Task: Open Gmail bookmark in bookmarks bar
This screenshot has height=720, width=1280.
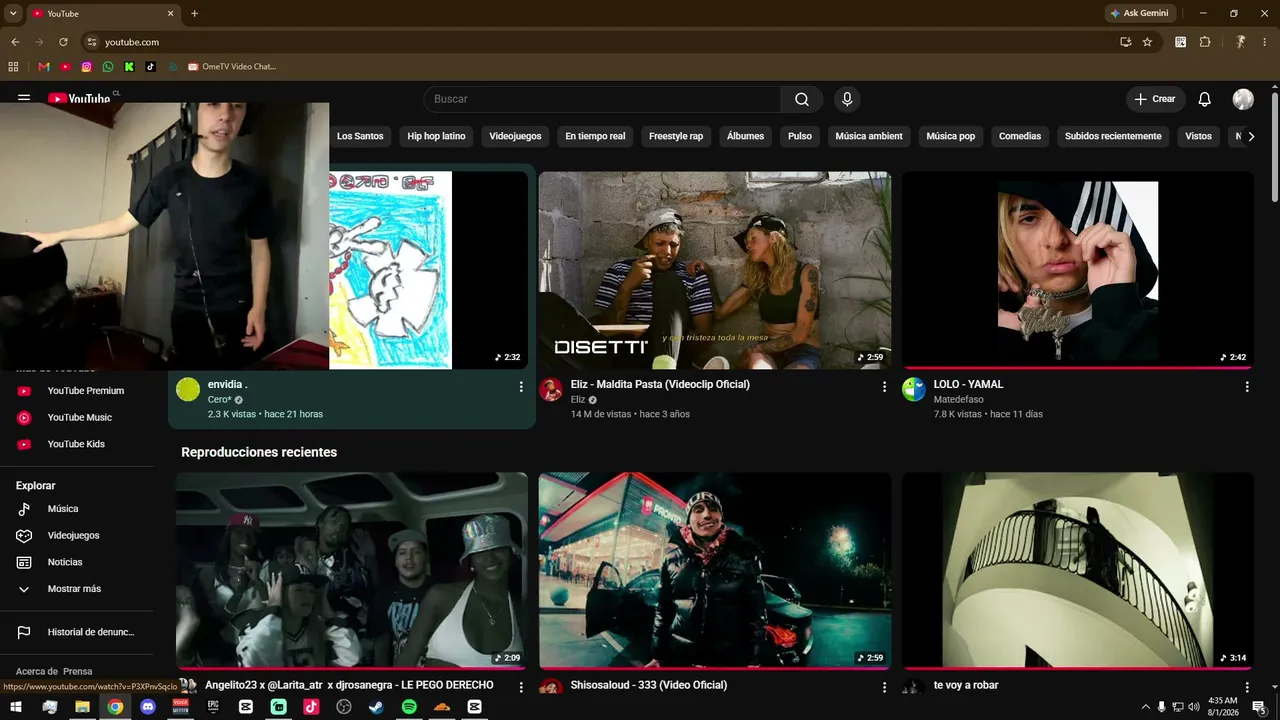Action: click(44, 67)
